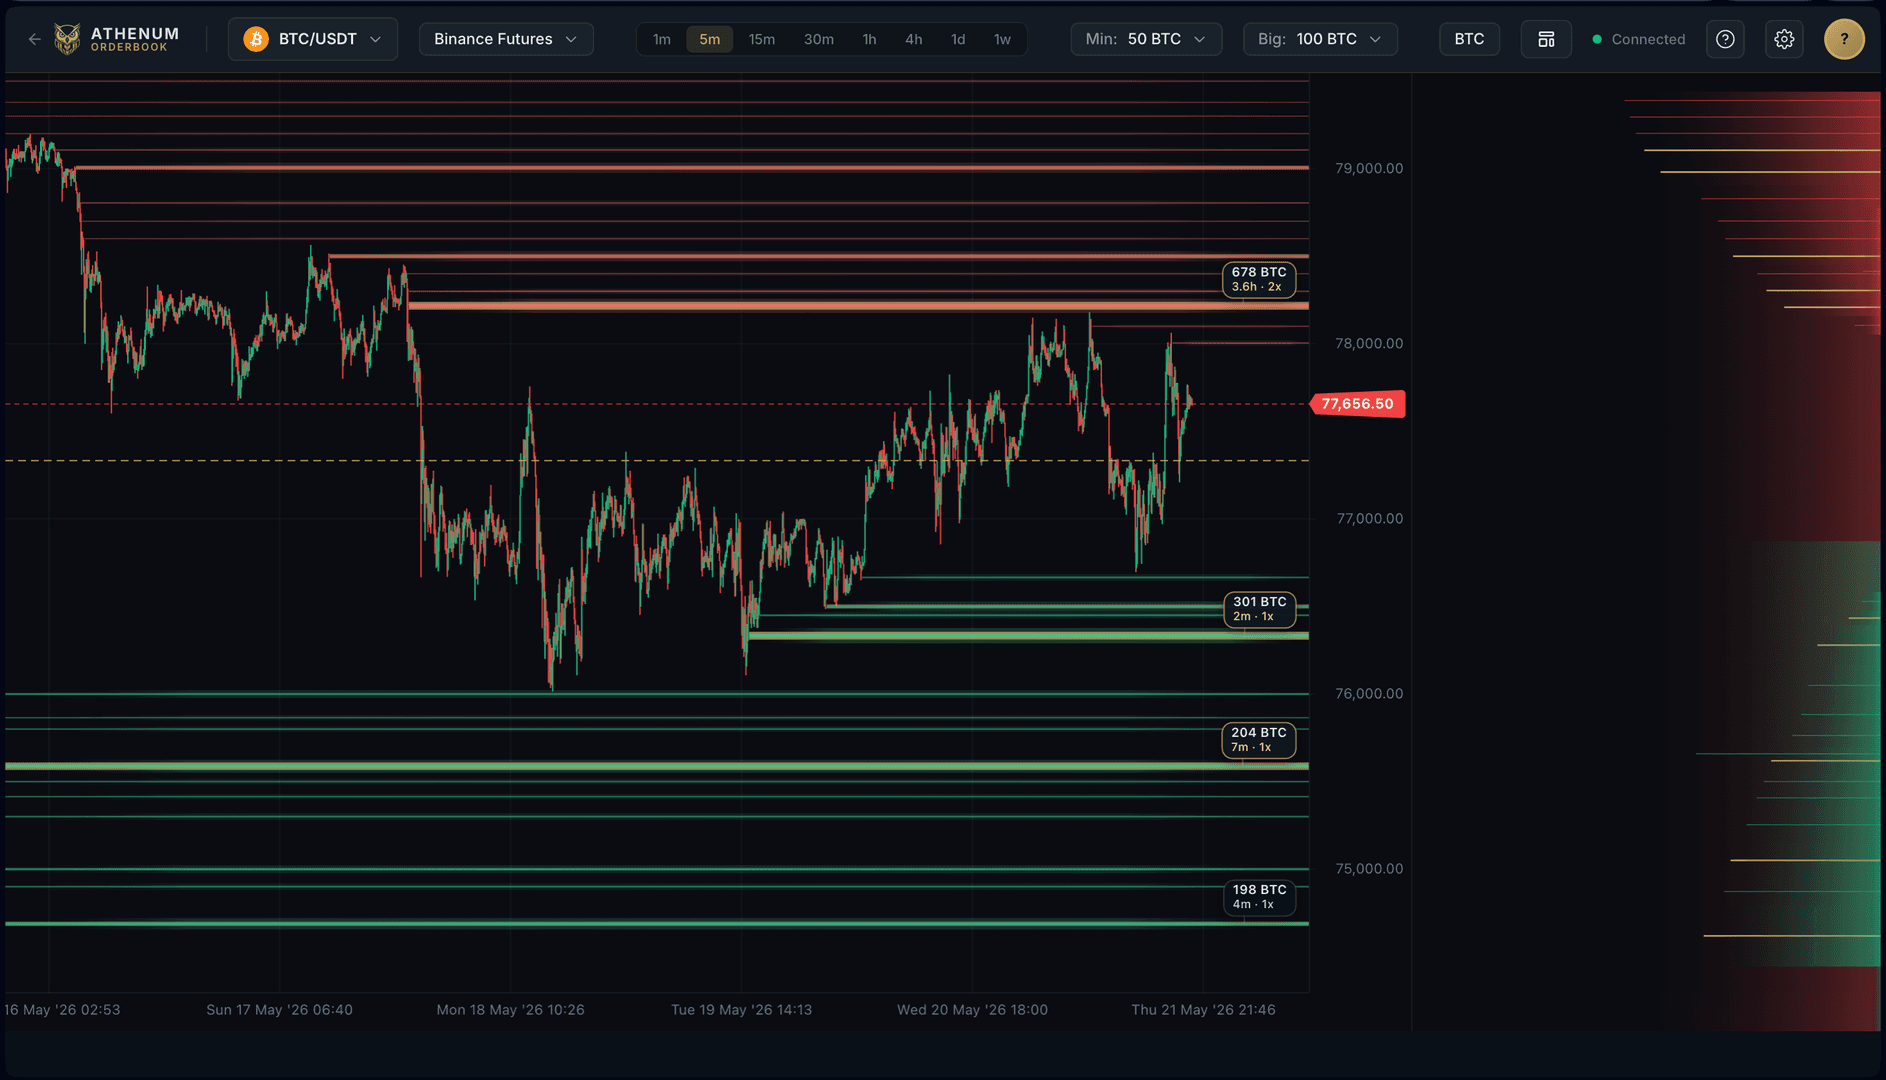The width and height of the screenshot is (1886, 1080).
Task: Click the 204 BTC order label
Action: [x=1259, y=740]
